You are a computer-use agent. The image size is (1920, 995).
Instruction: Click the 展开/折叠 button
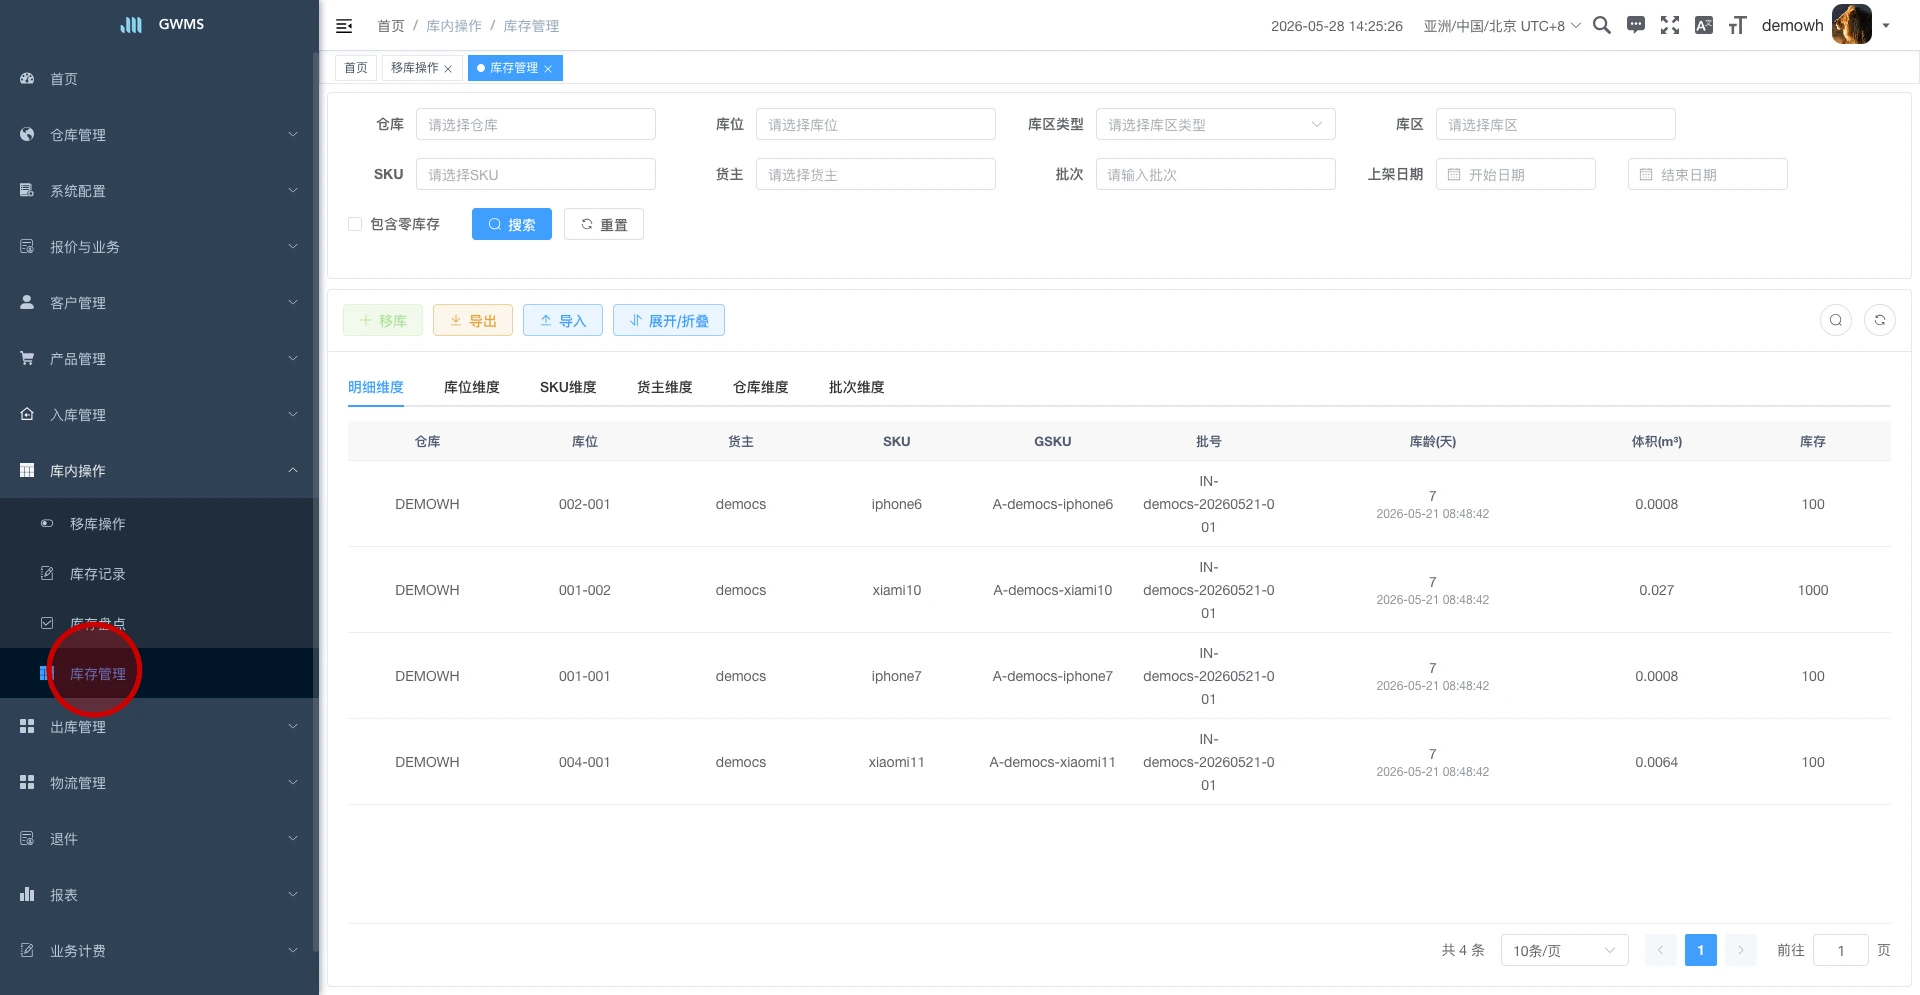pos(669,321)
